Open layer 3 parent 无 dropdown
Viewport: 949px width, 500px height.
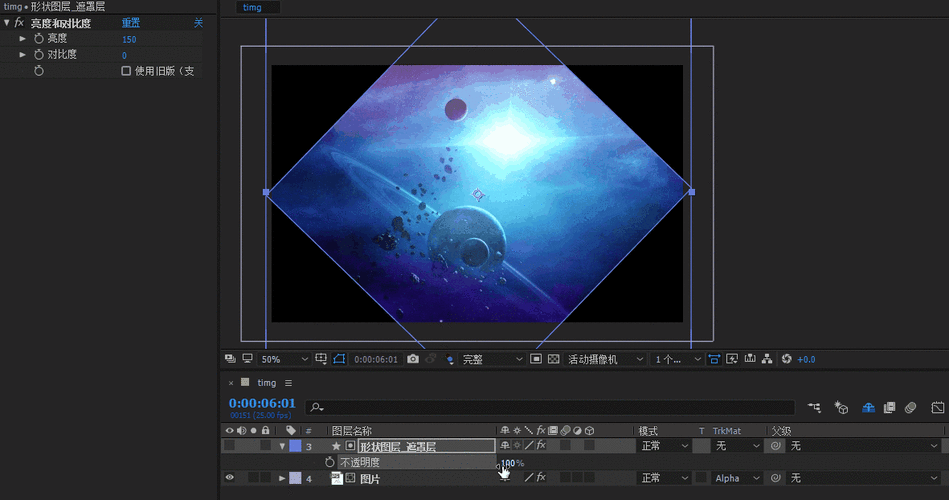point(862,446)
